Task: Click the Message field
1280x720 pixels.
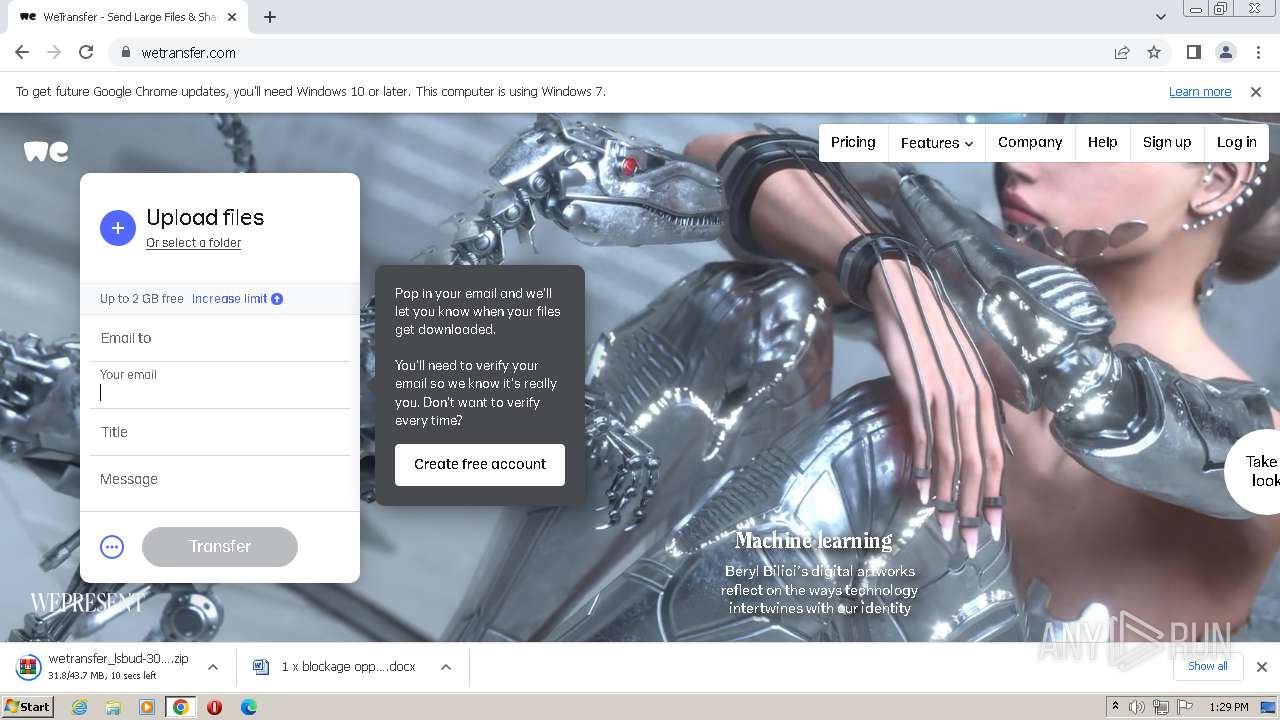Action: click(220, 480)
